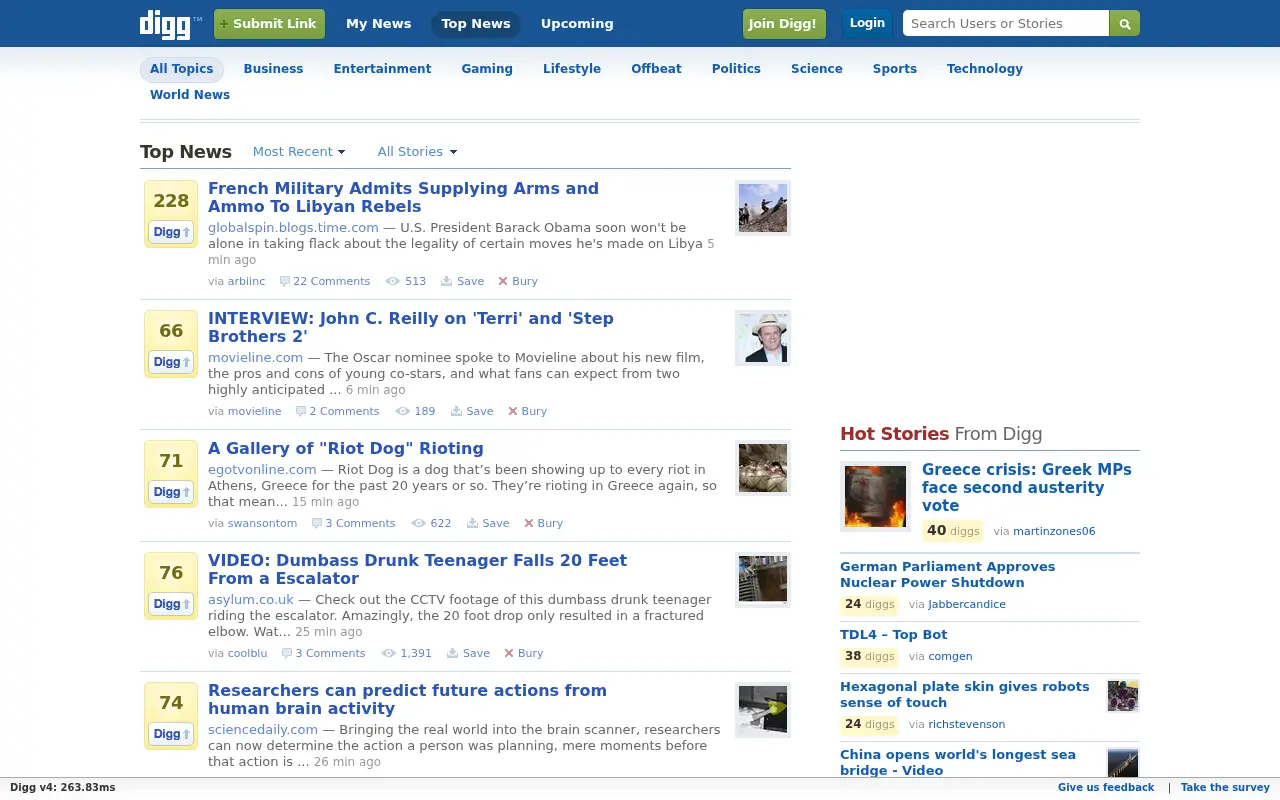1280x800 pixels.
Task: Select the Technology topic
Action: pyautogui.click(x=985, y=69)
